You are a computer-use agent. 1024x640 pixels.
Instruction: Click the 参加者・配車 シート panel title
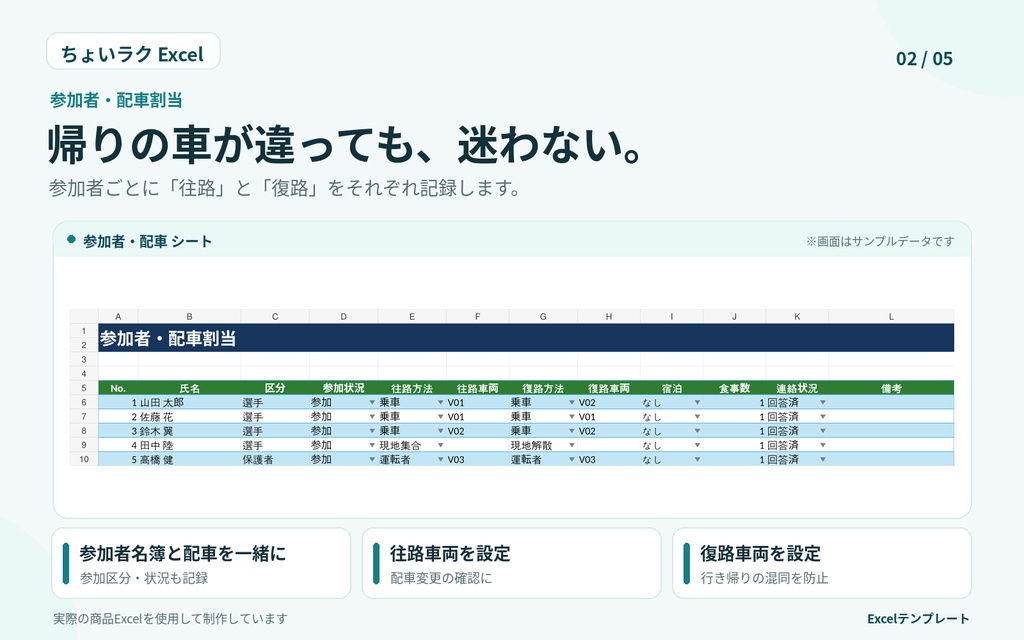[148, 242]
